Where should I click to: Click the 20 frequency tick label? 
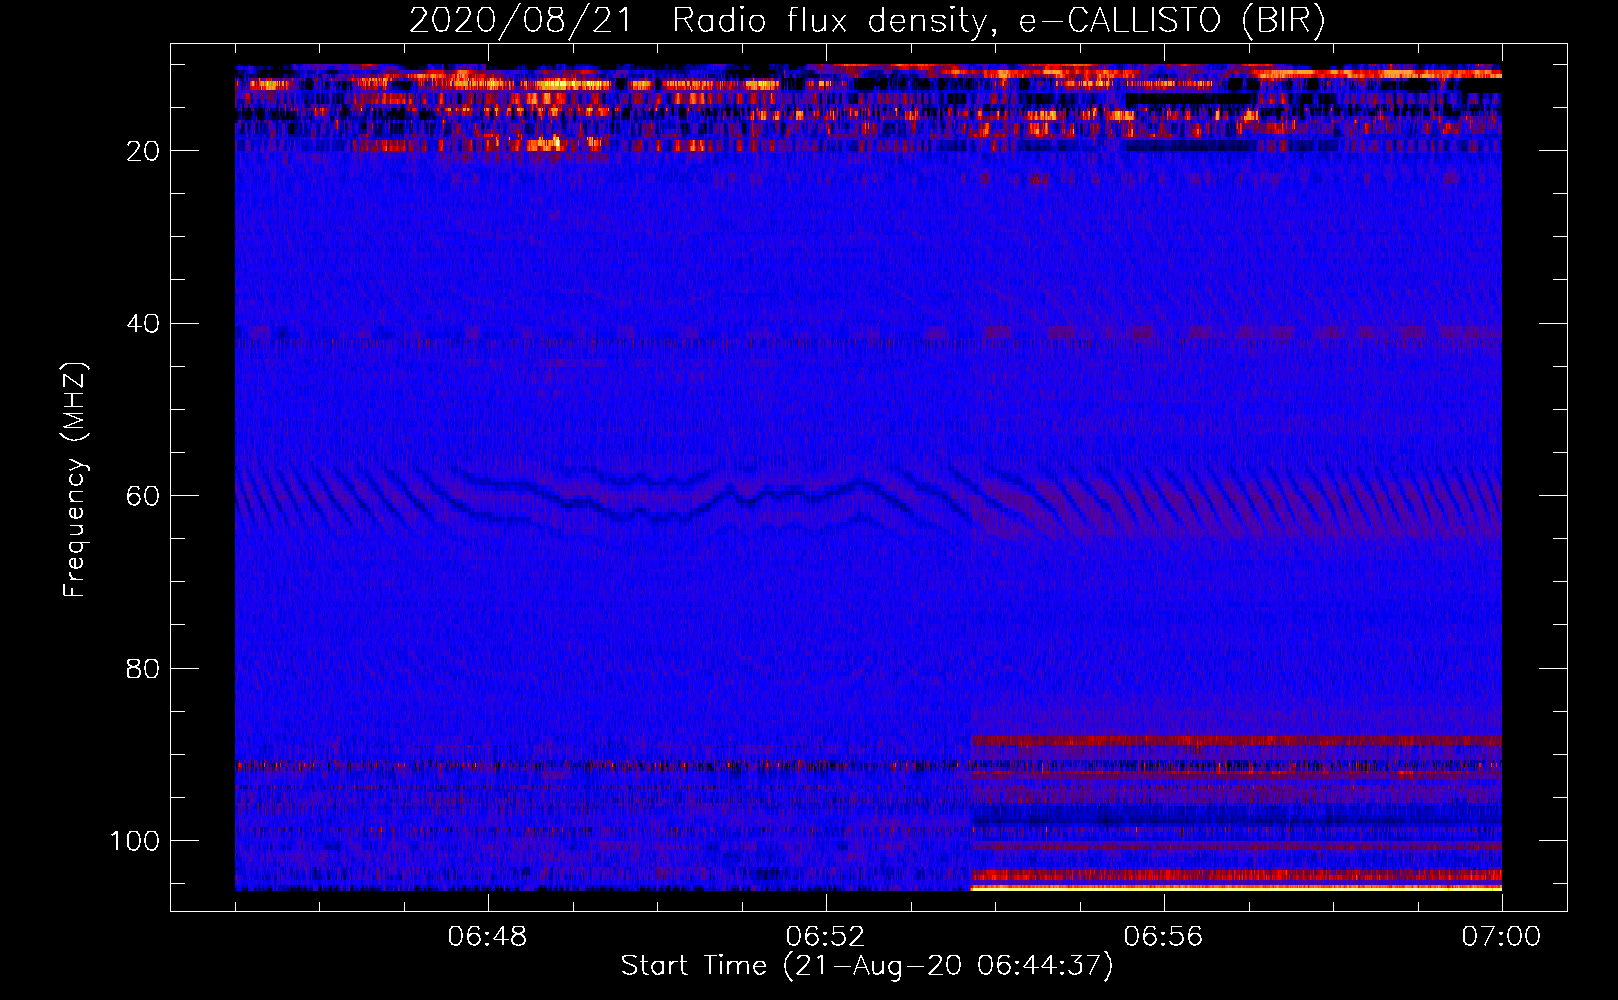[144, 151]
